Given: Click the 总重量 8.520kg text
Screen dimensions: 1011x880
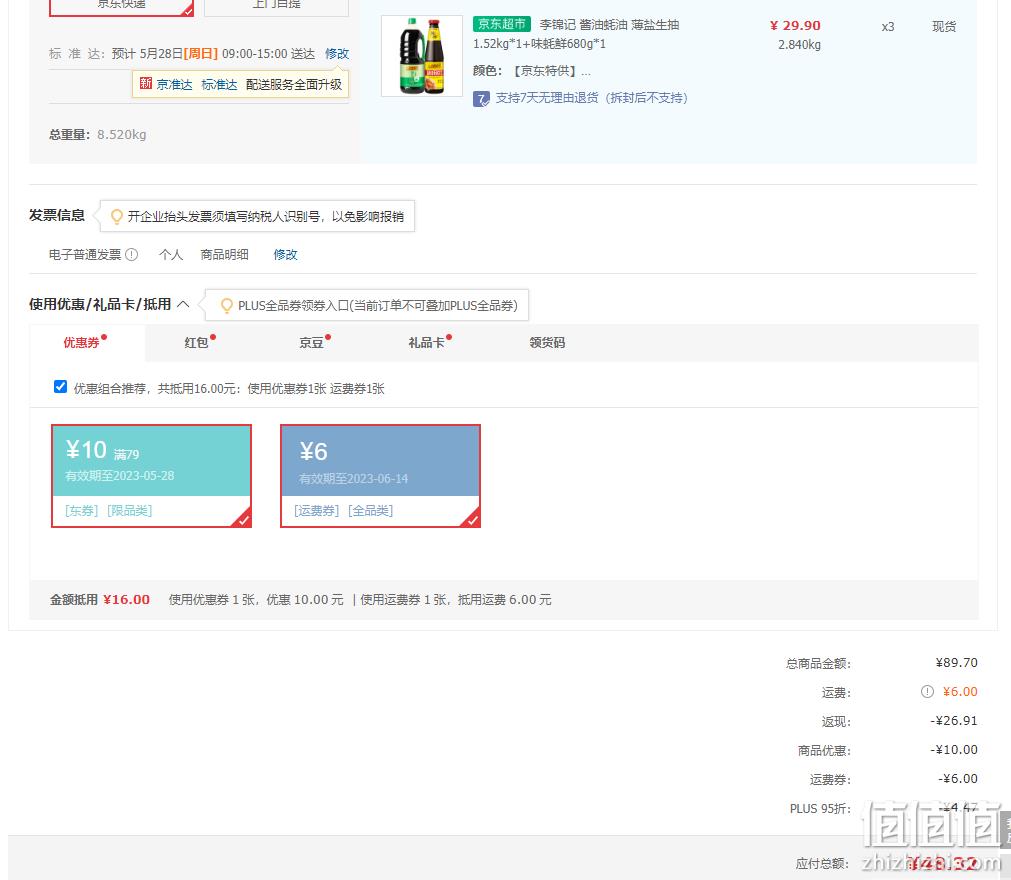Looking at the screenshot, I should (x=97, y=135).
